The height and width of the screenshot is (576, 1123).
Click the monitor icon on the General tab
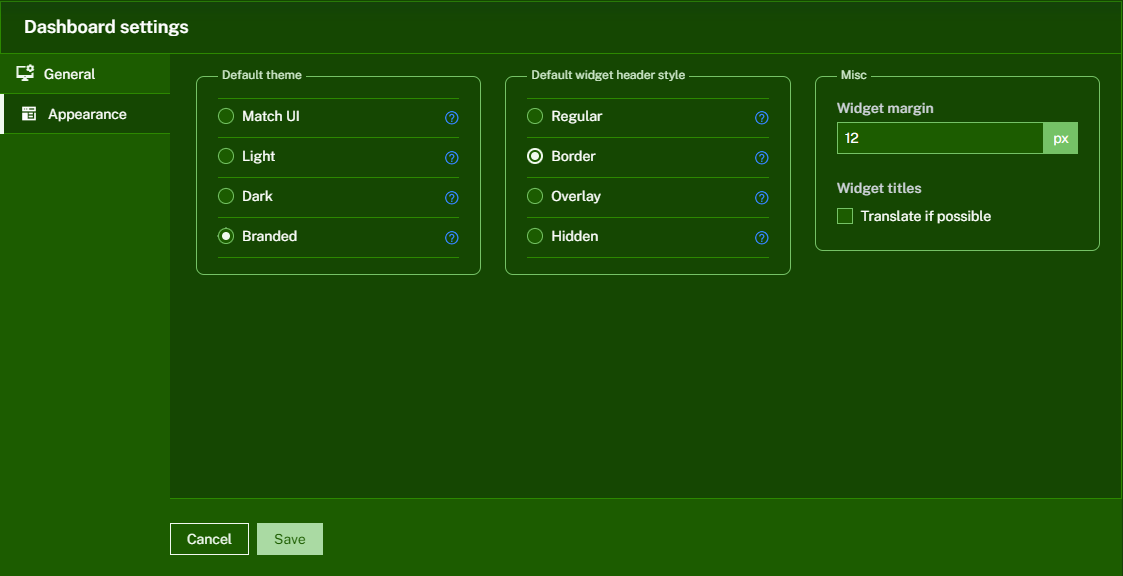point(26,73)
